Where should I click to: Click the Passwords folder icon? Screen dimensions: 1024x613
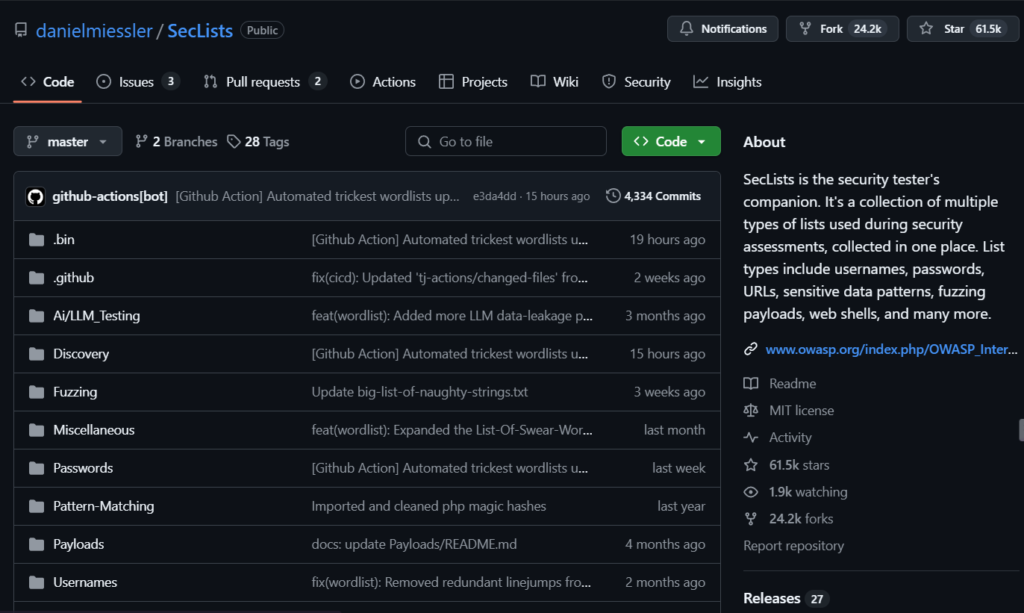[37, 468]
